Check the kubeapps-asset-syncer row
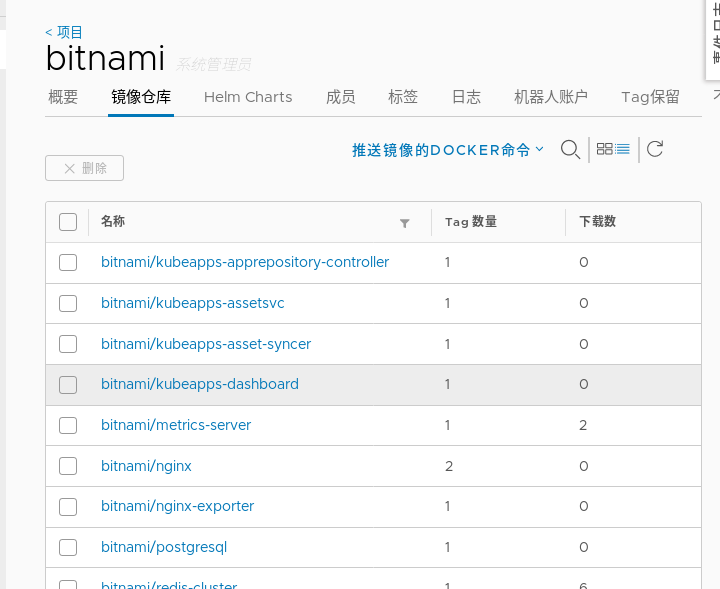 tap(68, 344)
